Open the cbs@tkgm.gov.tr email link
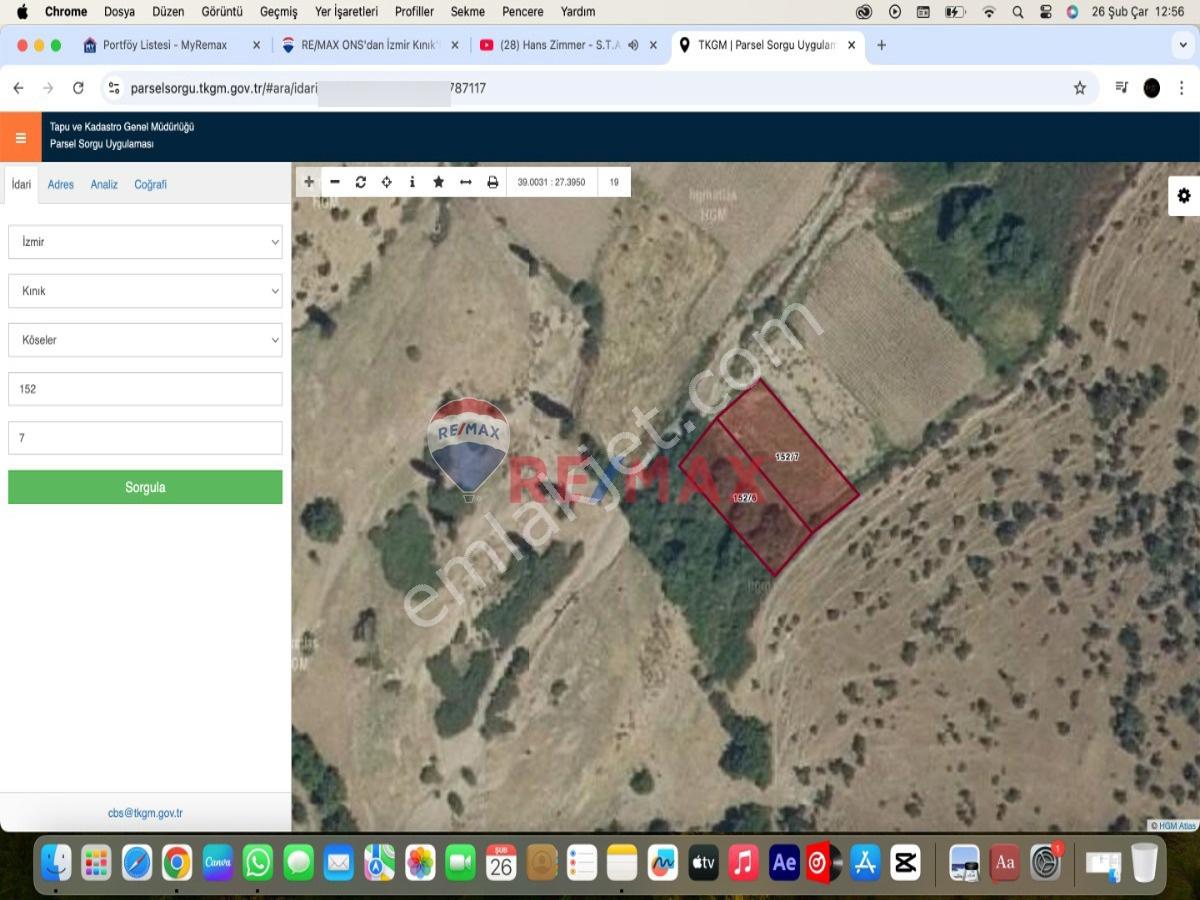This screenshot has width=1200, height=900. [145, 814]
